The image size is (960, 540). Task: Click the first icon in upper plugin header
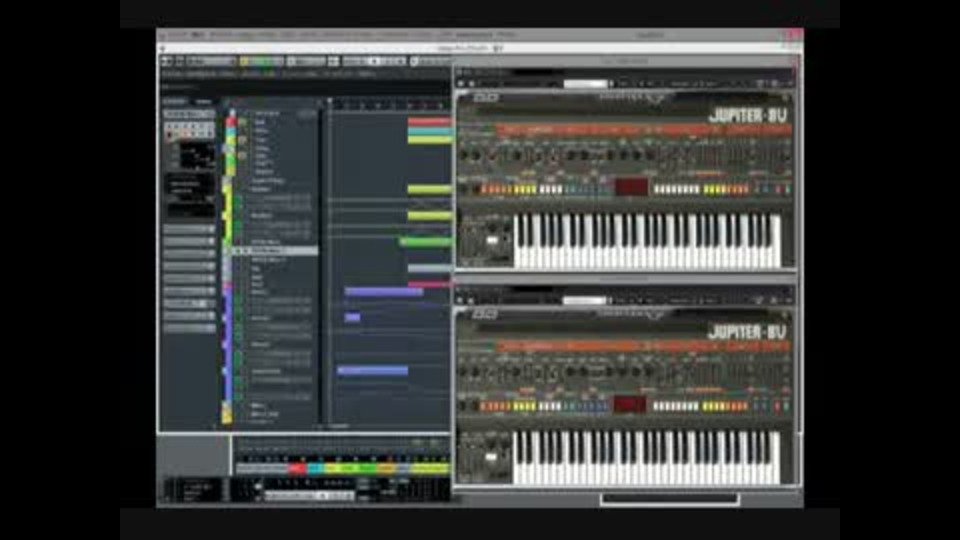coord(461,84)
